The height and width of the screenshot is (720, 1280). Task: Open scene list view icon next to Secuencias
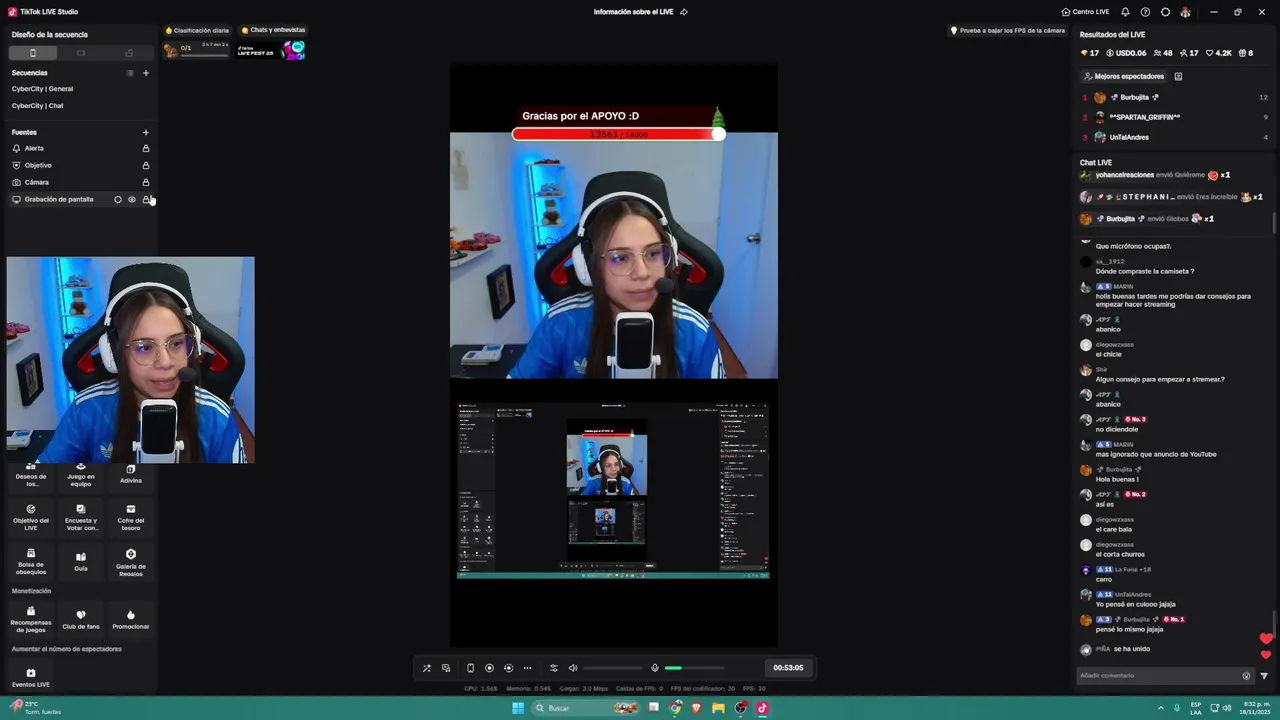pos(130,73)
